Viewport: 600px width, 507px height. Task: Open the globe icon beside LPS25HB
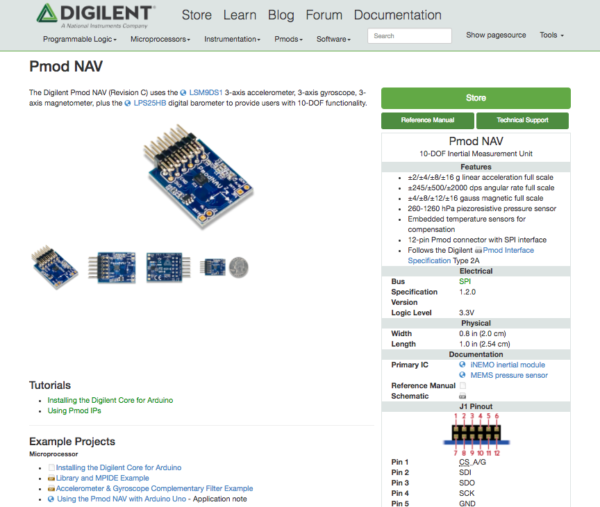(127, 103)
